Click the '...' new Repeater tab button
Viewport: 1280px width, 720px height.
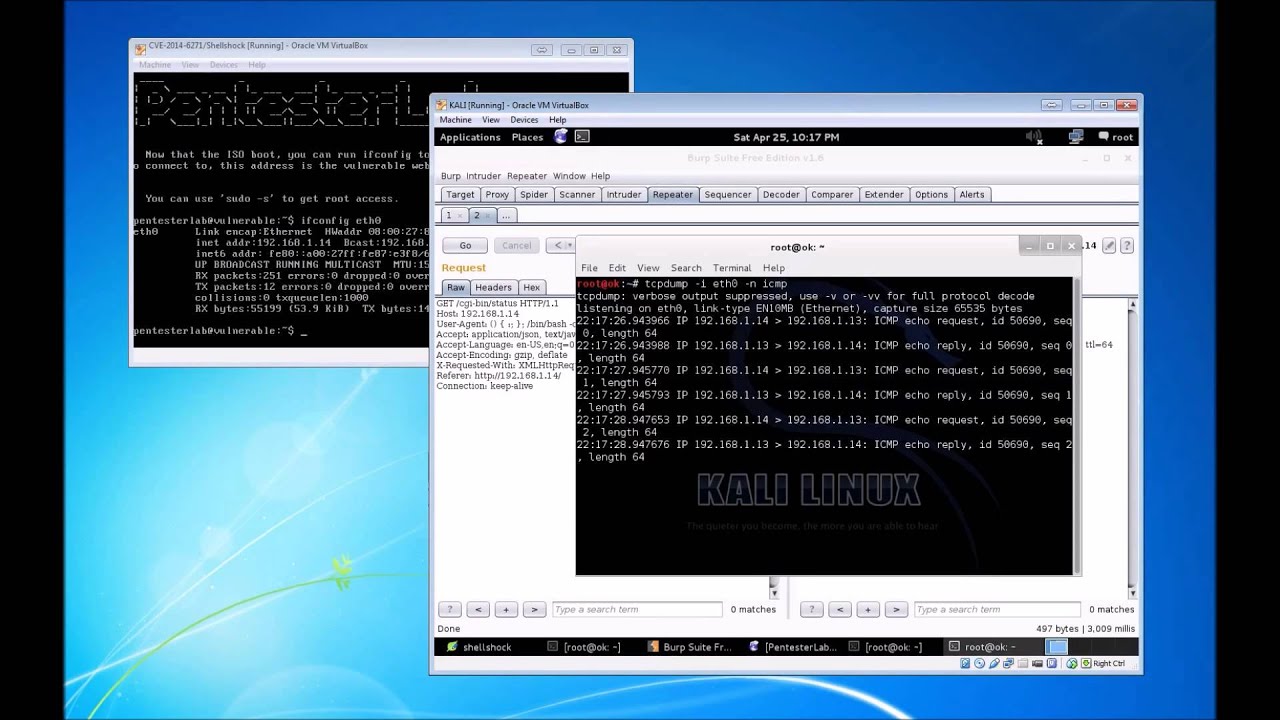(x=506, y=216)
